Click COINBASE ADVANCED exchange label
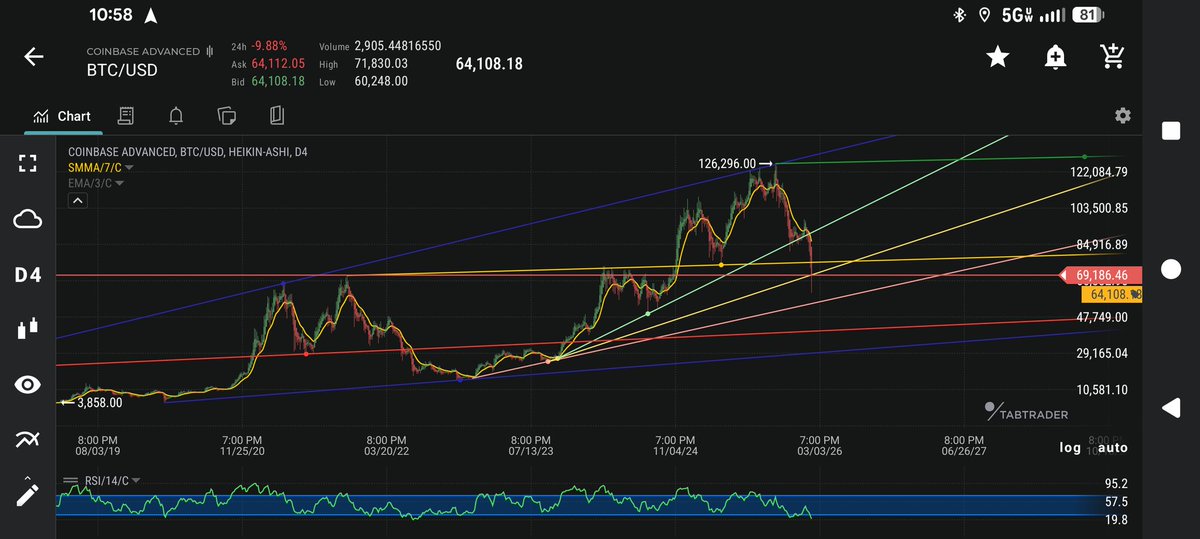Screen dimensions: 1200x539 coord(143,50)
